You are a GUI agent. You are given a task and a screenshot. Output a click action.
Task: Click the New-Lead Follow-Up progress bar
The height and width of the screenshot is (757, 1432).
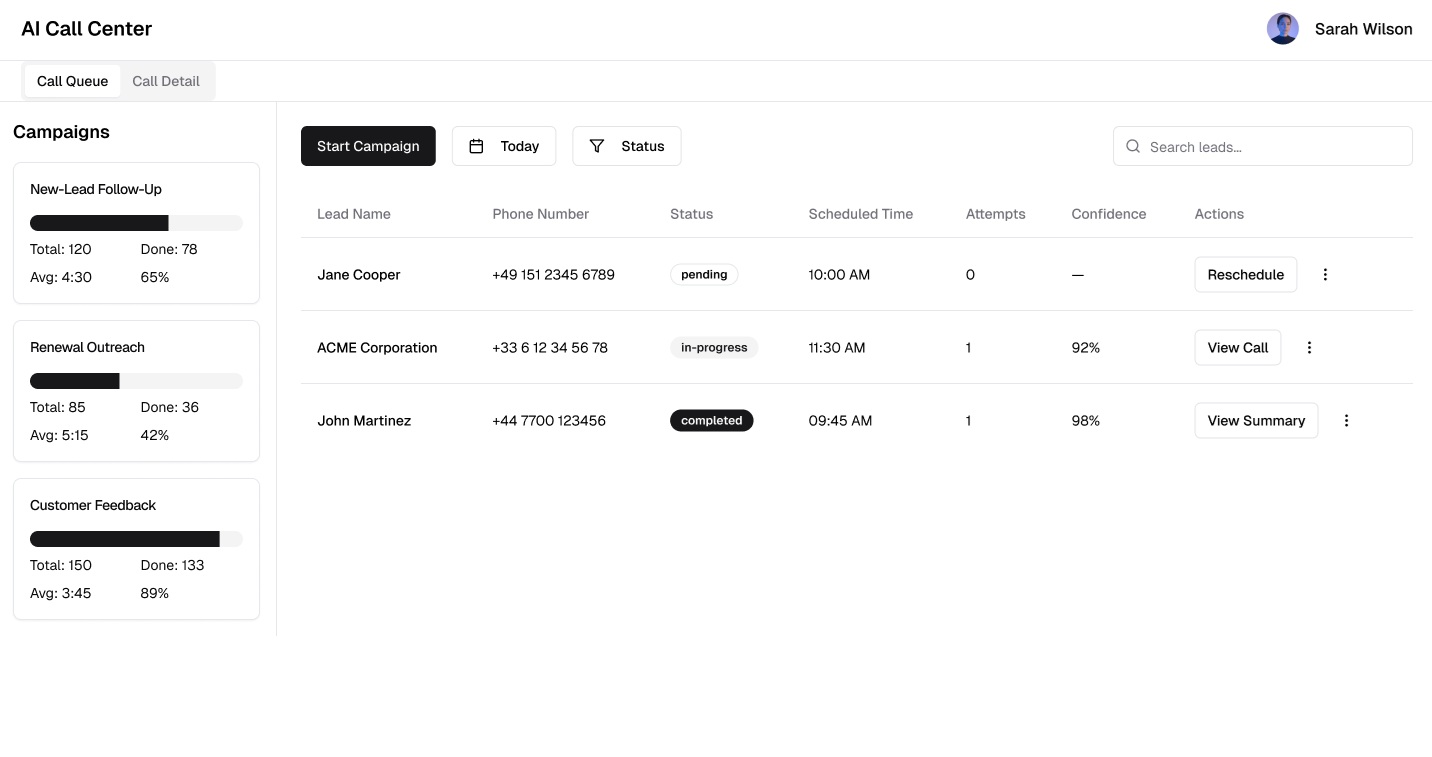(136, 223)
